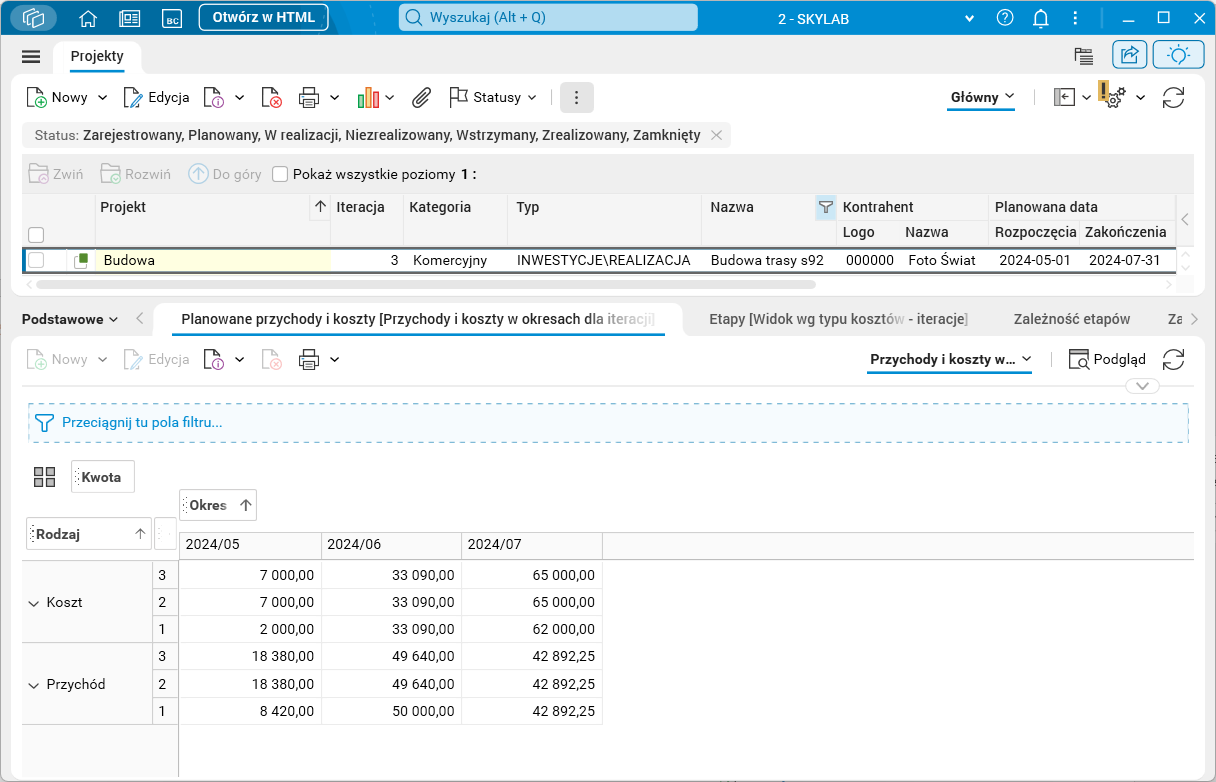The height and width of the screenshot is (782, 1216).
Task: Open the hamburger main menu
Action: click(31, 56)
